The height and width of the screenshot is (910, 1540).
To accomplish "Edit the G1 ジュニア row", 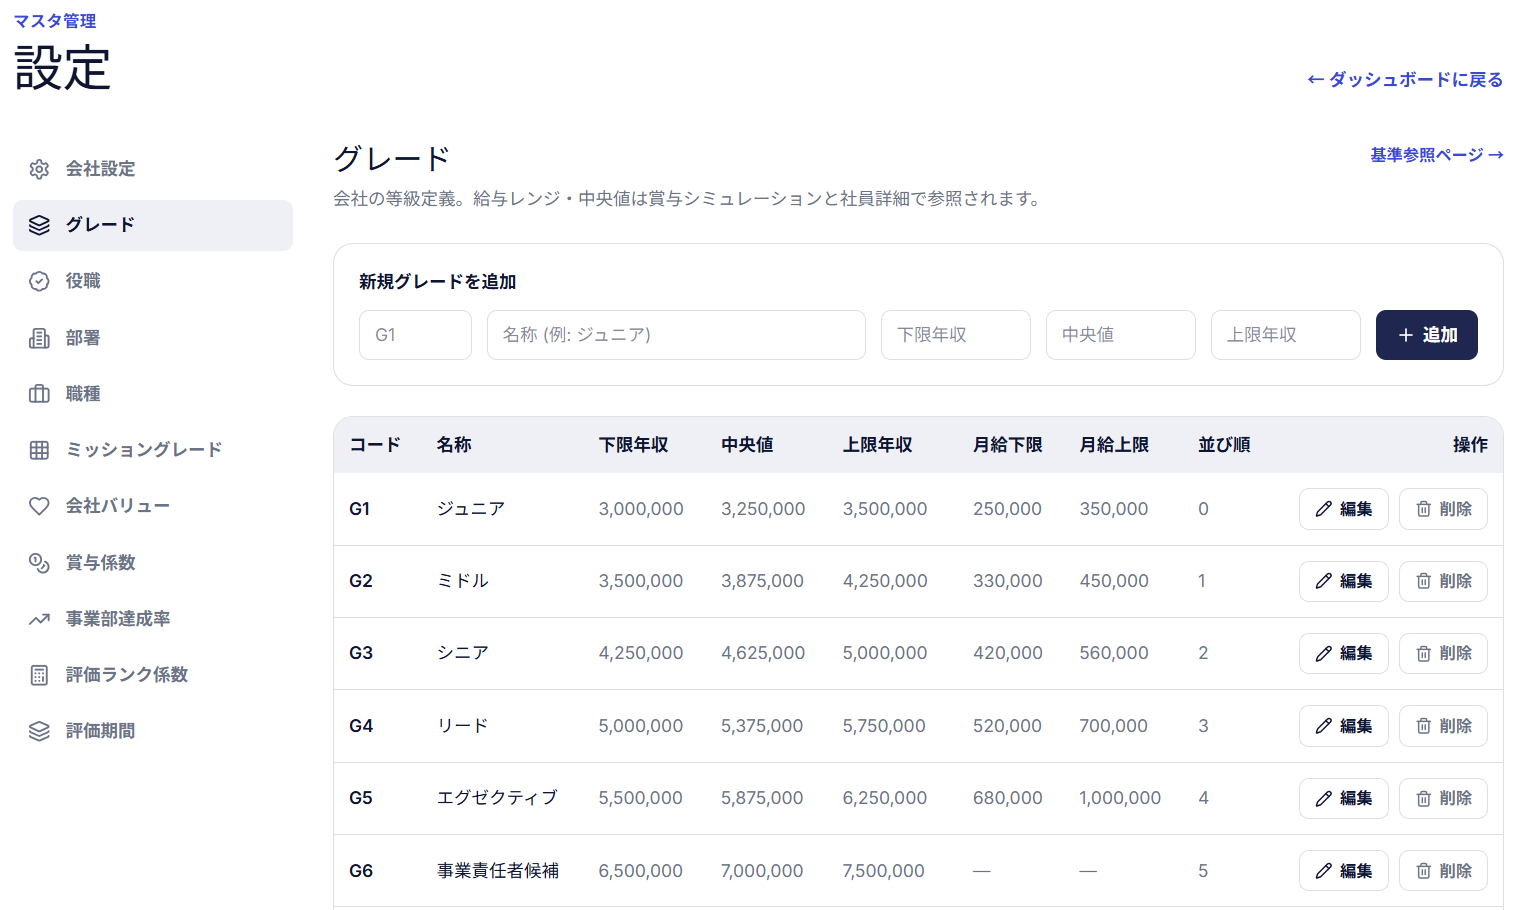I will coord(1344,509).
